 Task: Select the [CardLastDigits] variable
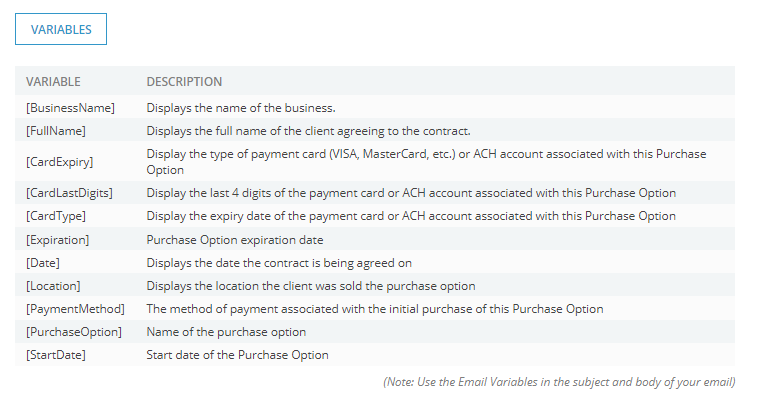(x=69, y=193)
